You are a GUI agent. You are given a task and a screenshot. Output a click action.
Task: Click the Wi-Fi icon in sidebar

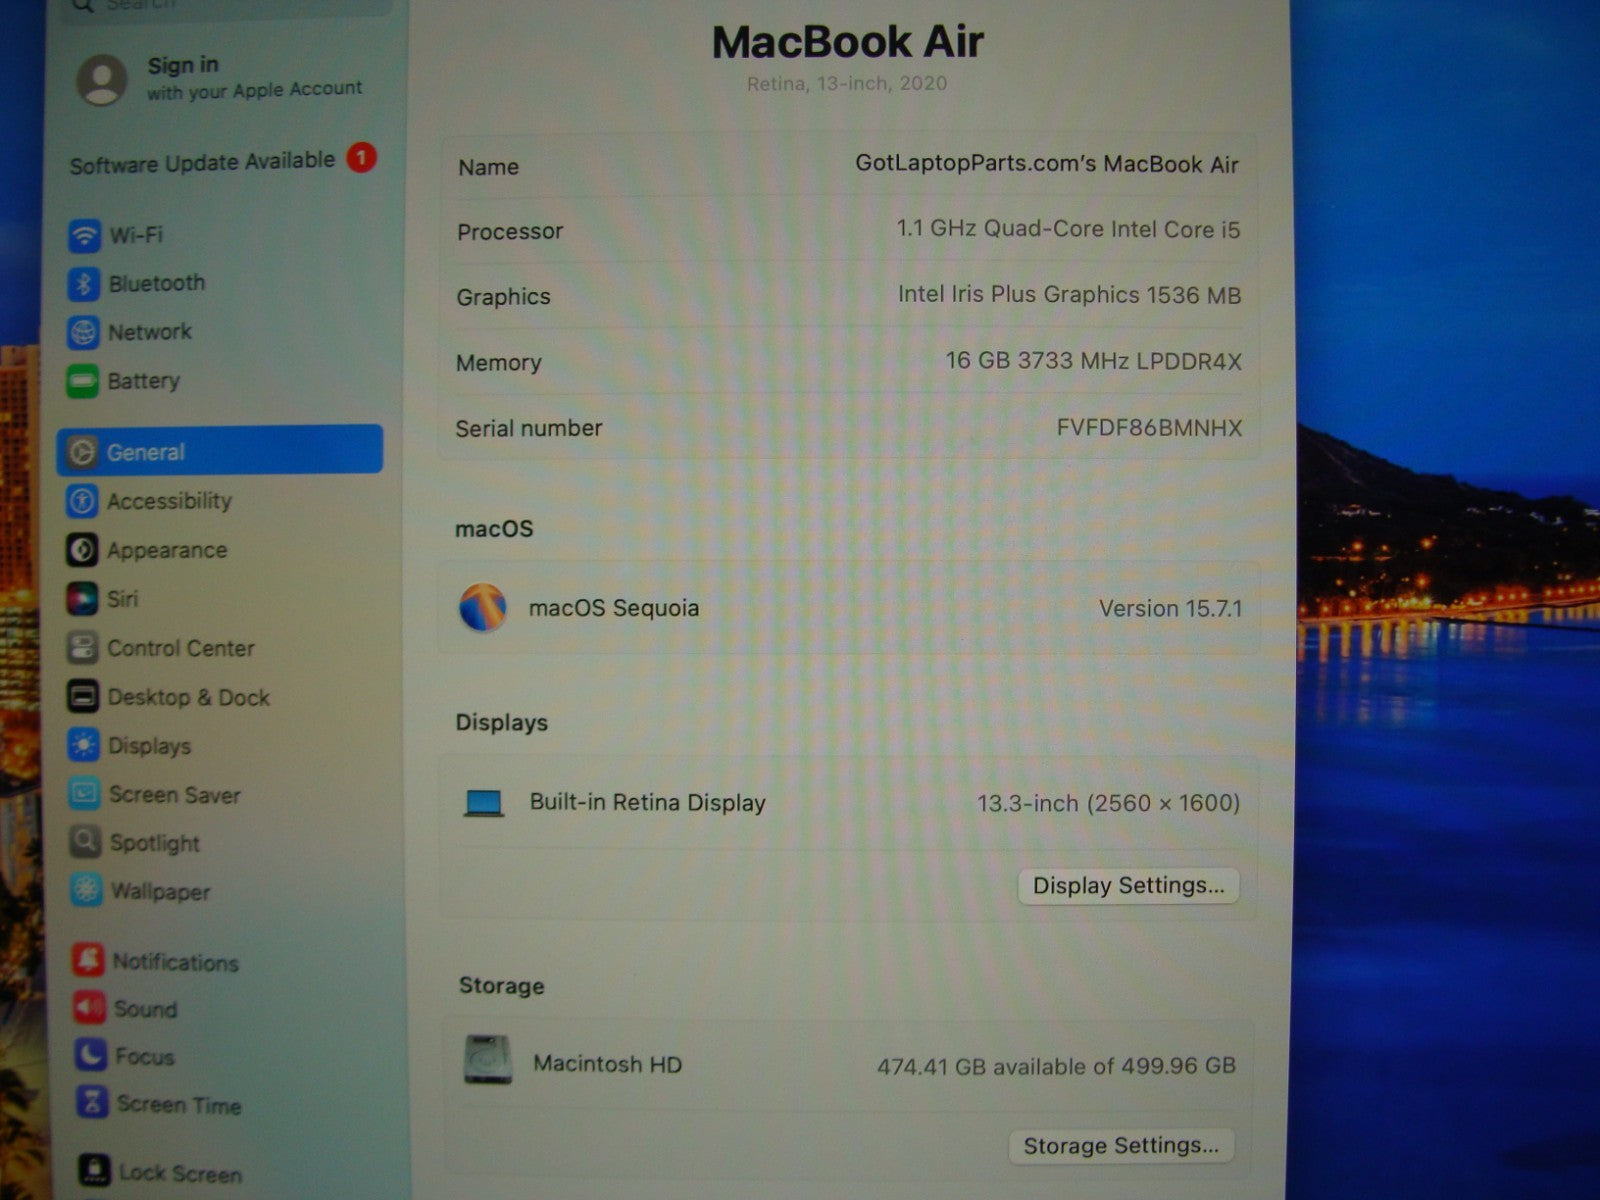click(84, 236)
